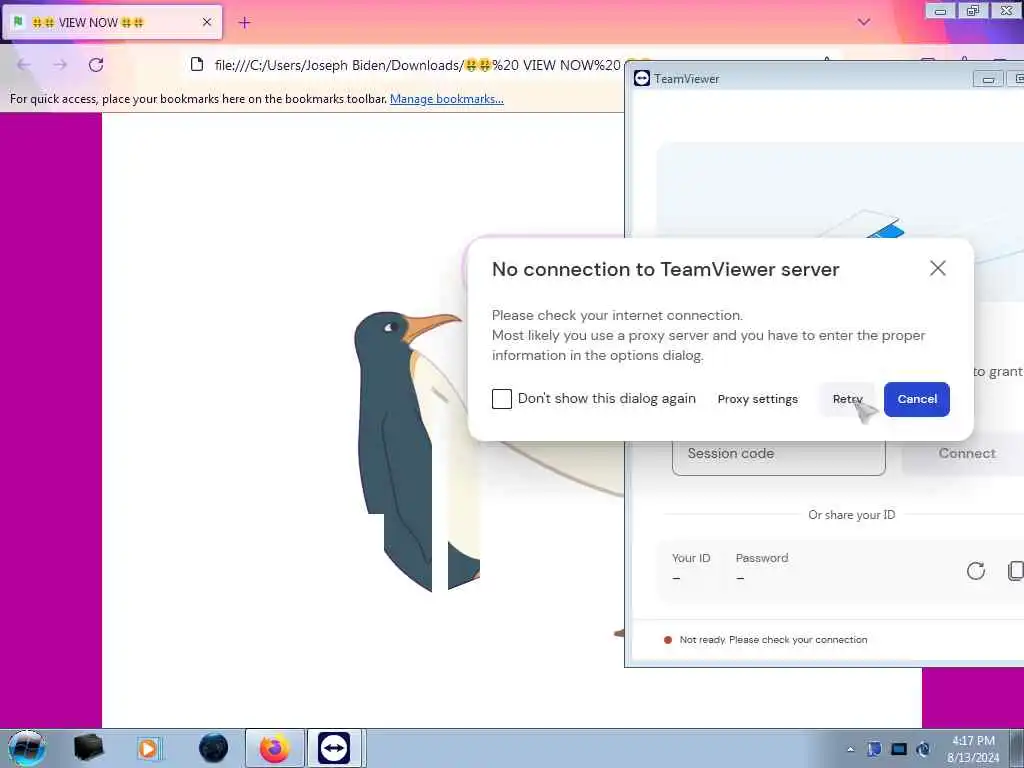Click the monitor tray icon

pyautogui.click(x=899, y=749)
